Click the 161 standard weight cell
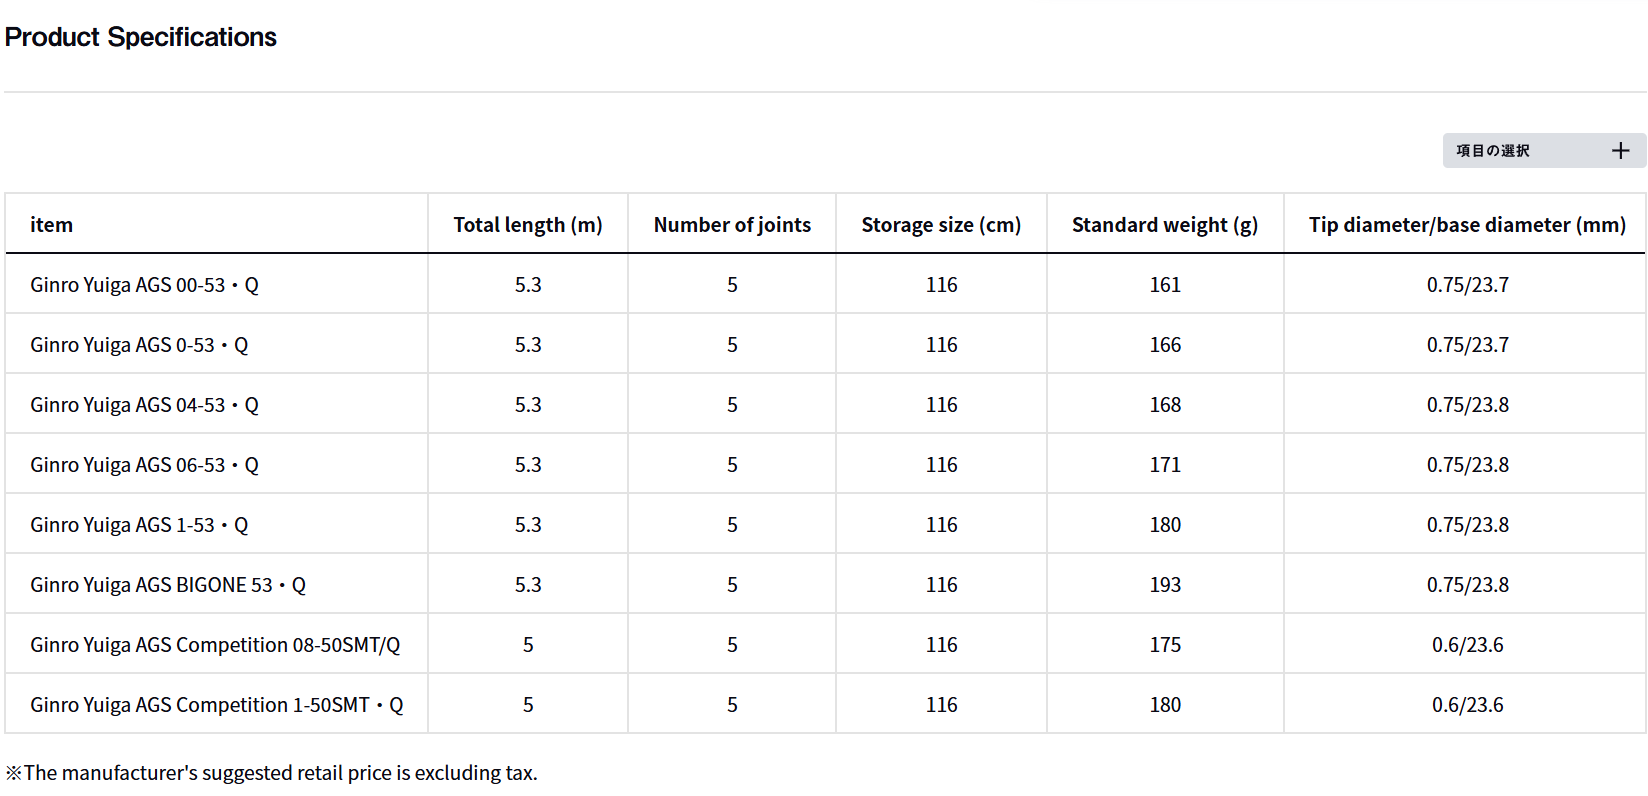This screenshot has width=1648, height=796. tap(1165, 285)
